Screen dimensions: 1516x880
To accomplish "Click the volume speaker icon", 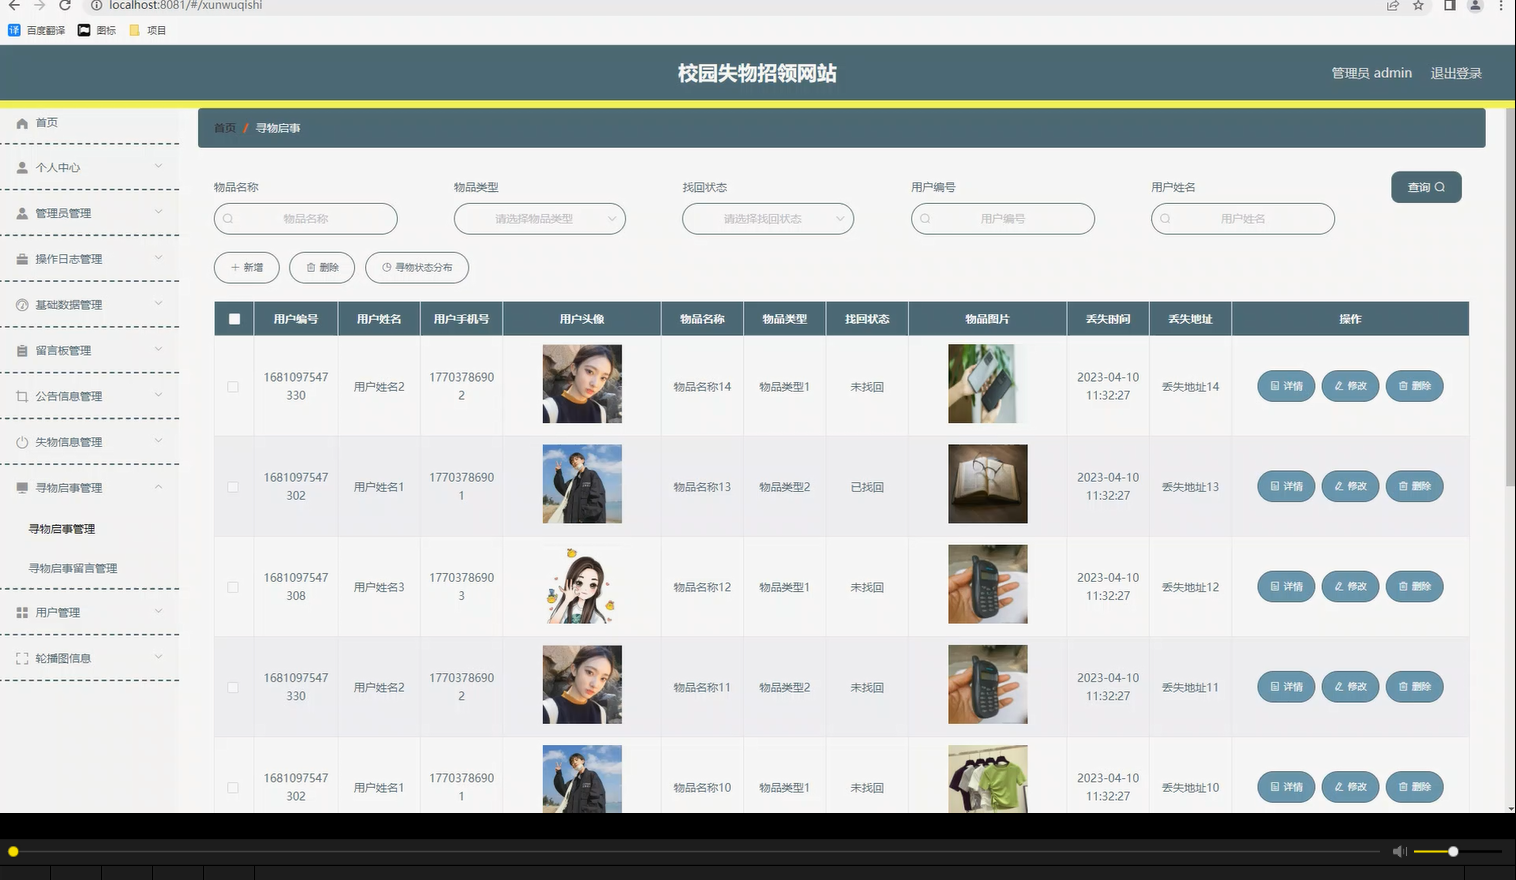I will [1399, 851].
